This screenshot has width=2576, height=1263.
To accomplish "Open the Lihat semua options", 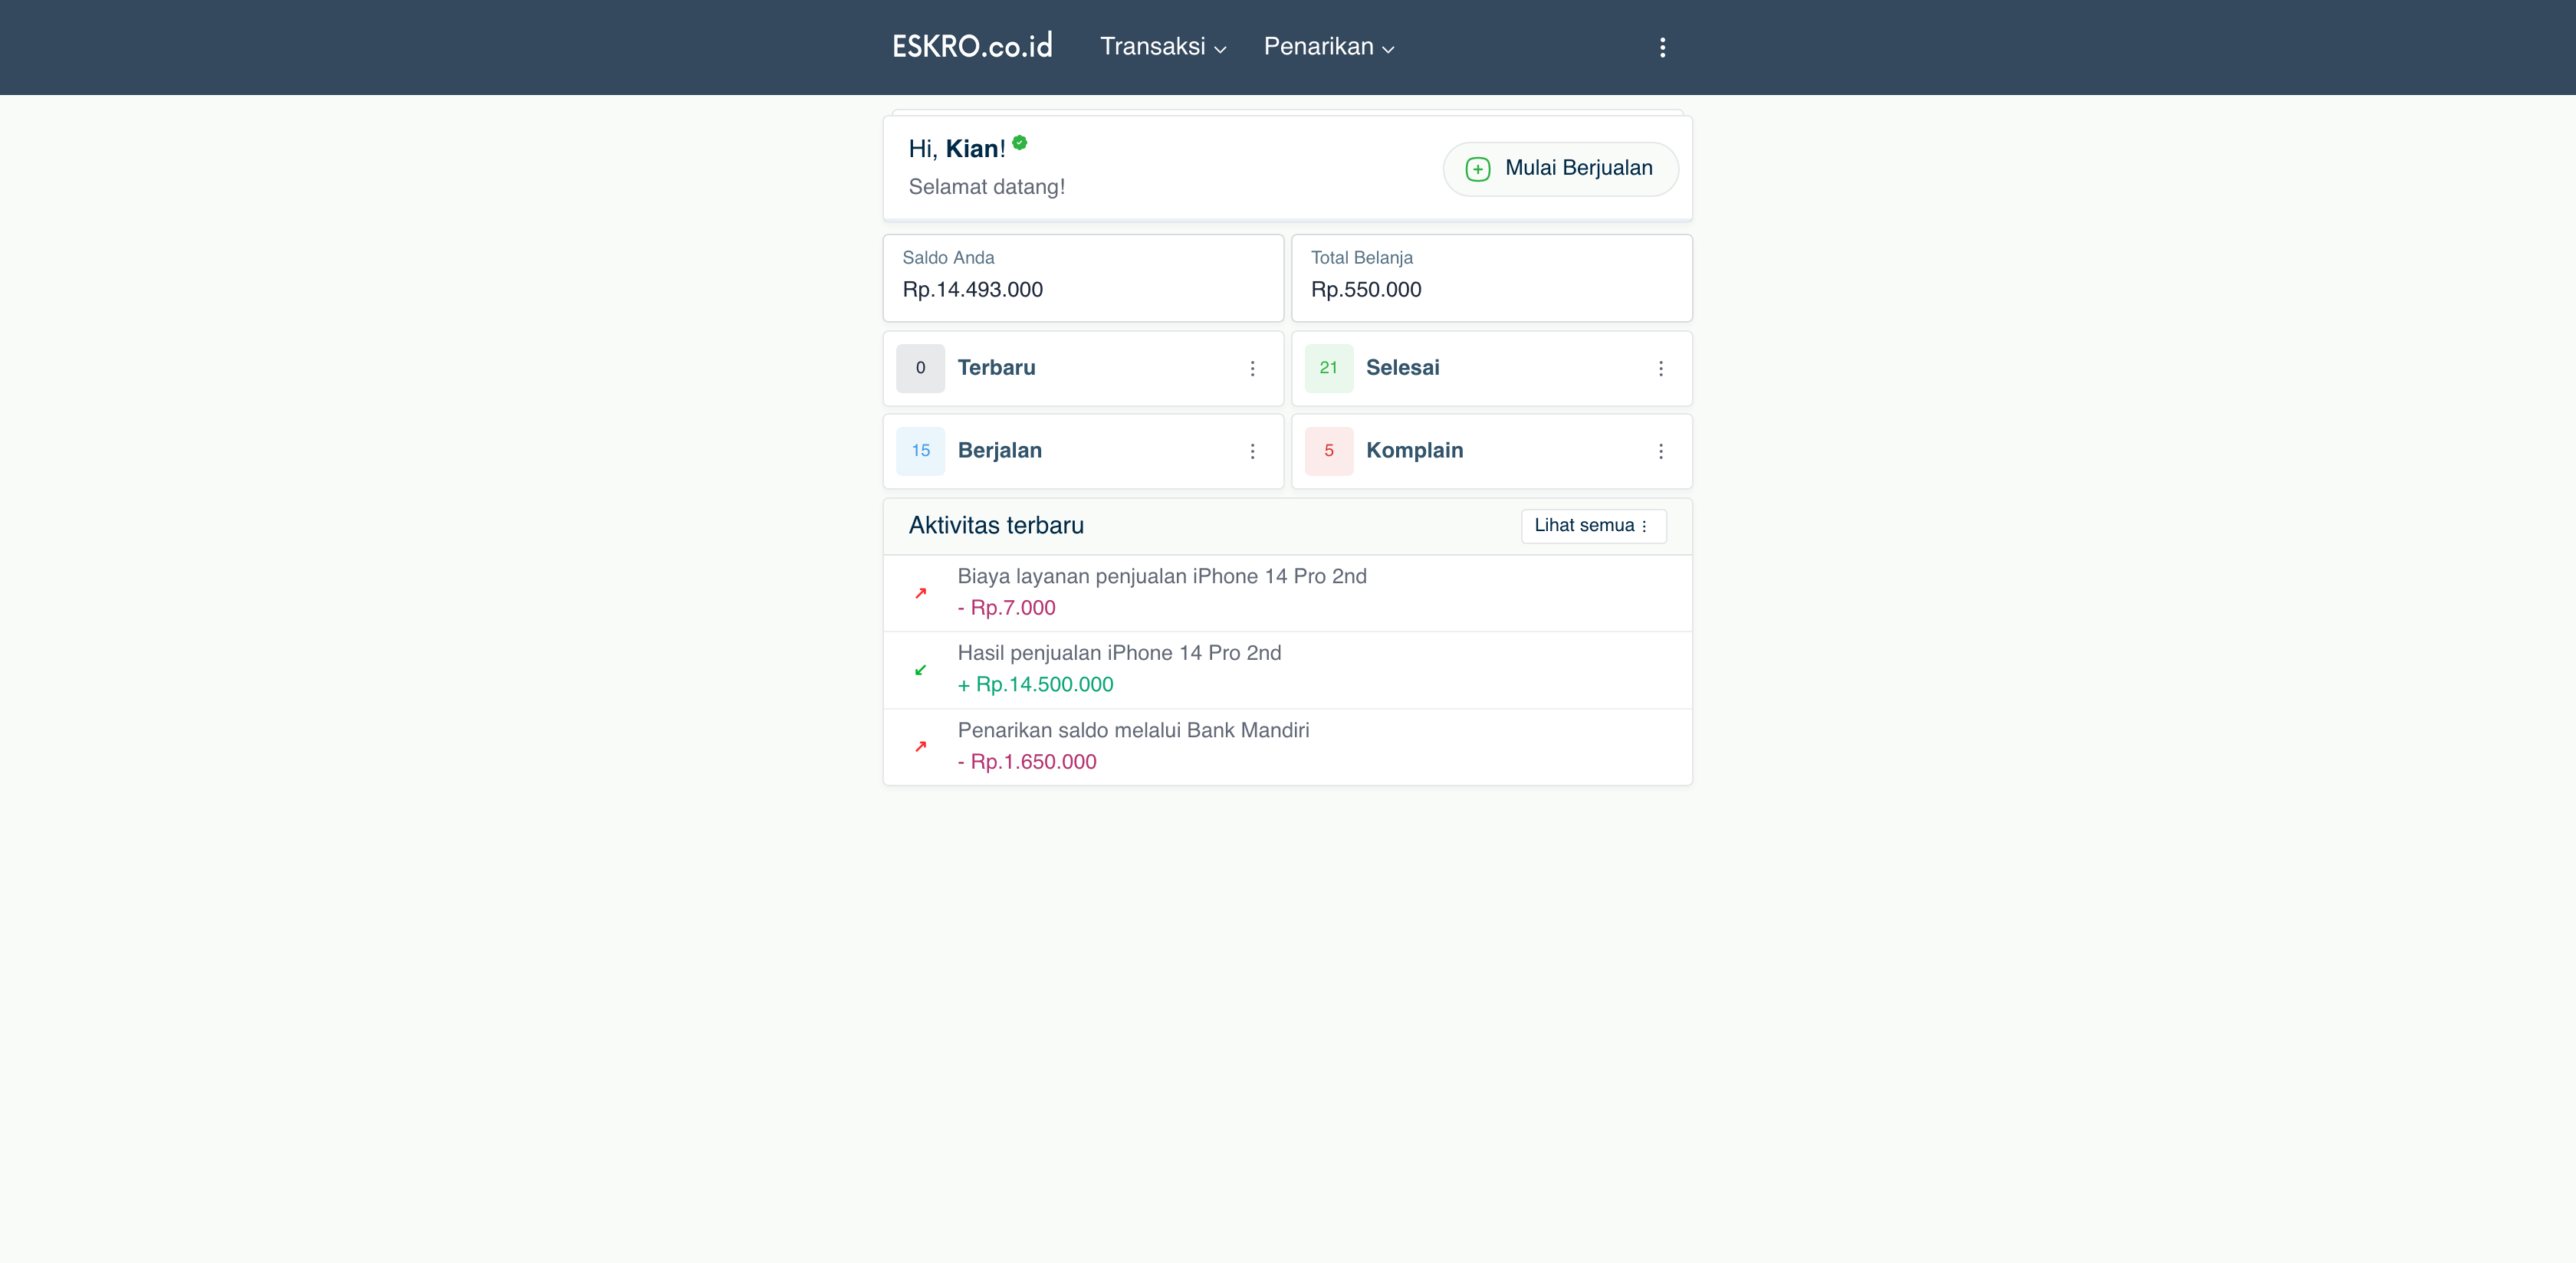I will tap(1593, 525).
